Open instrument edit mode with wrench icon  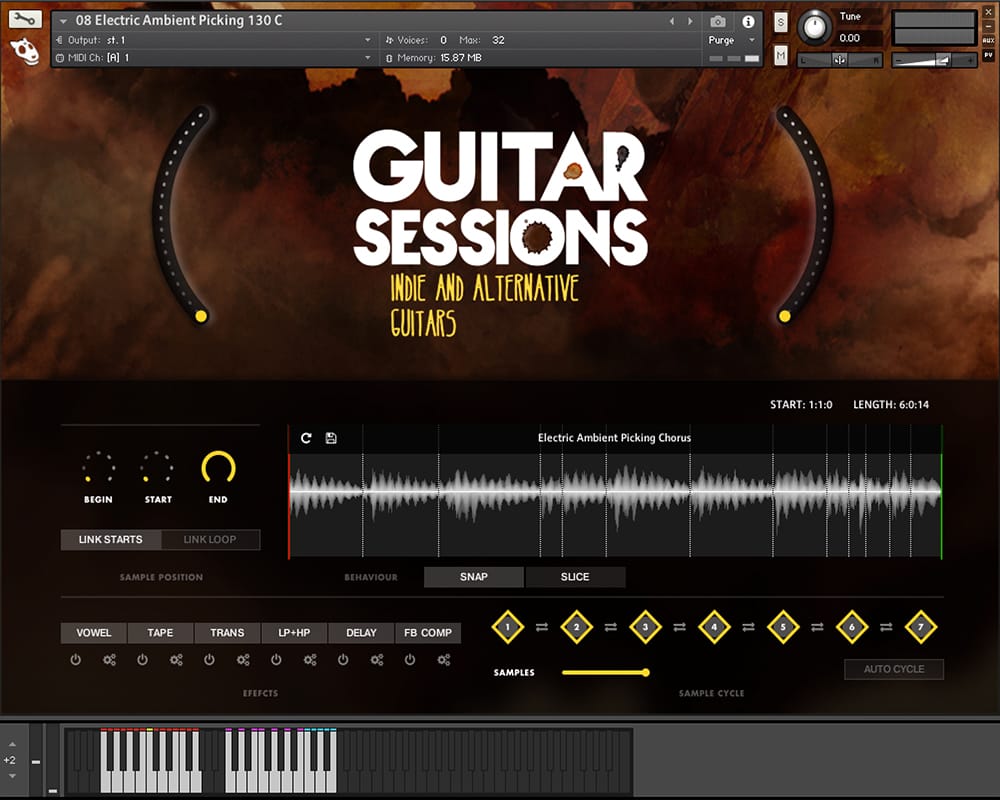(x=26, y=19)
